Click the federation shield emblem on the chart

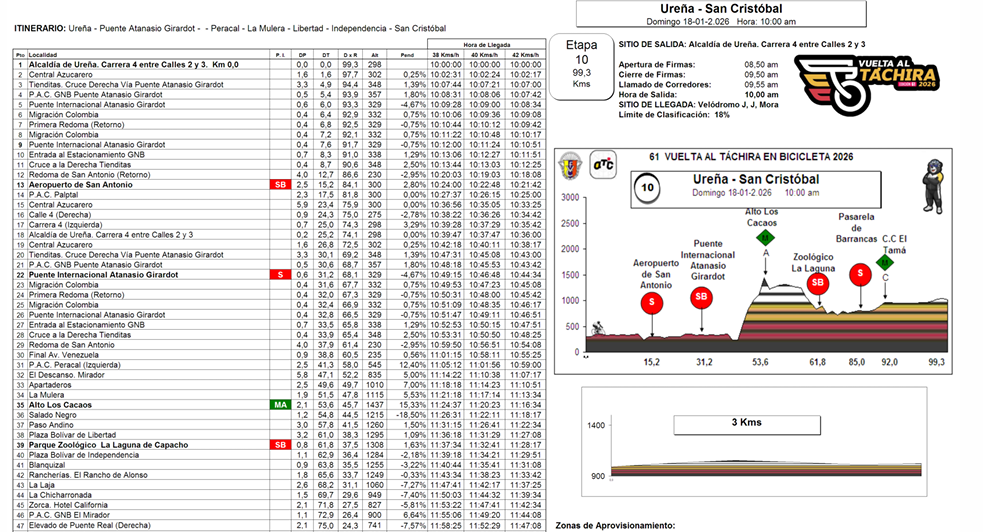click(x=569, y=164)
